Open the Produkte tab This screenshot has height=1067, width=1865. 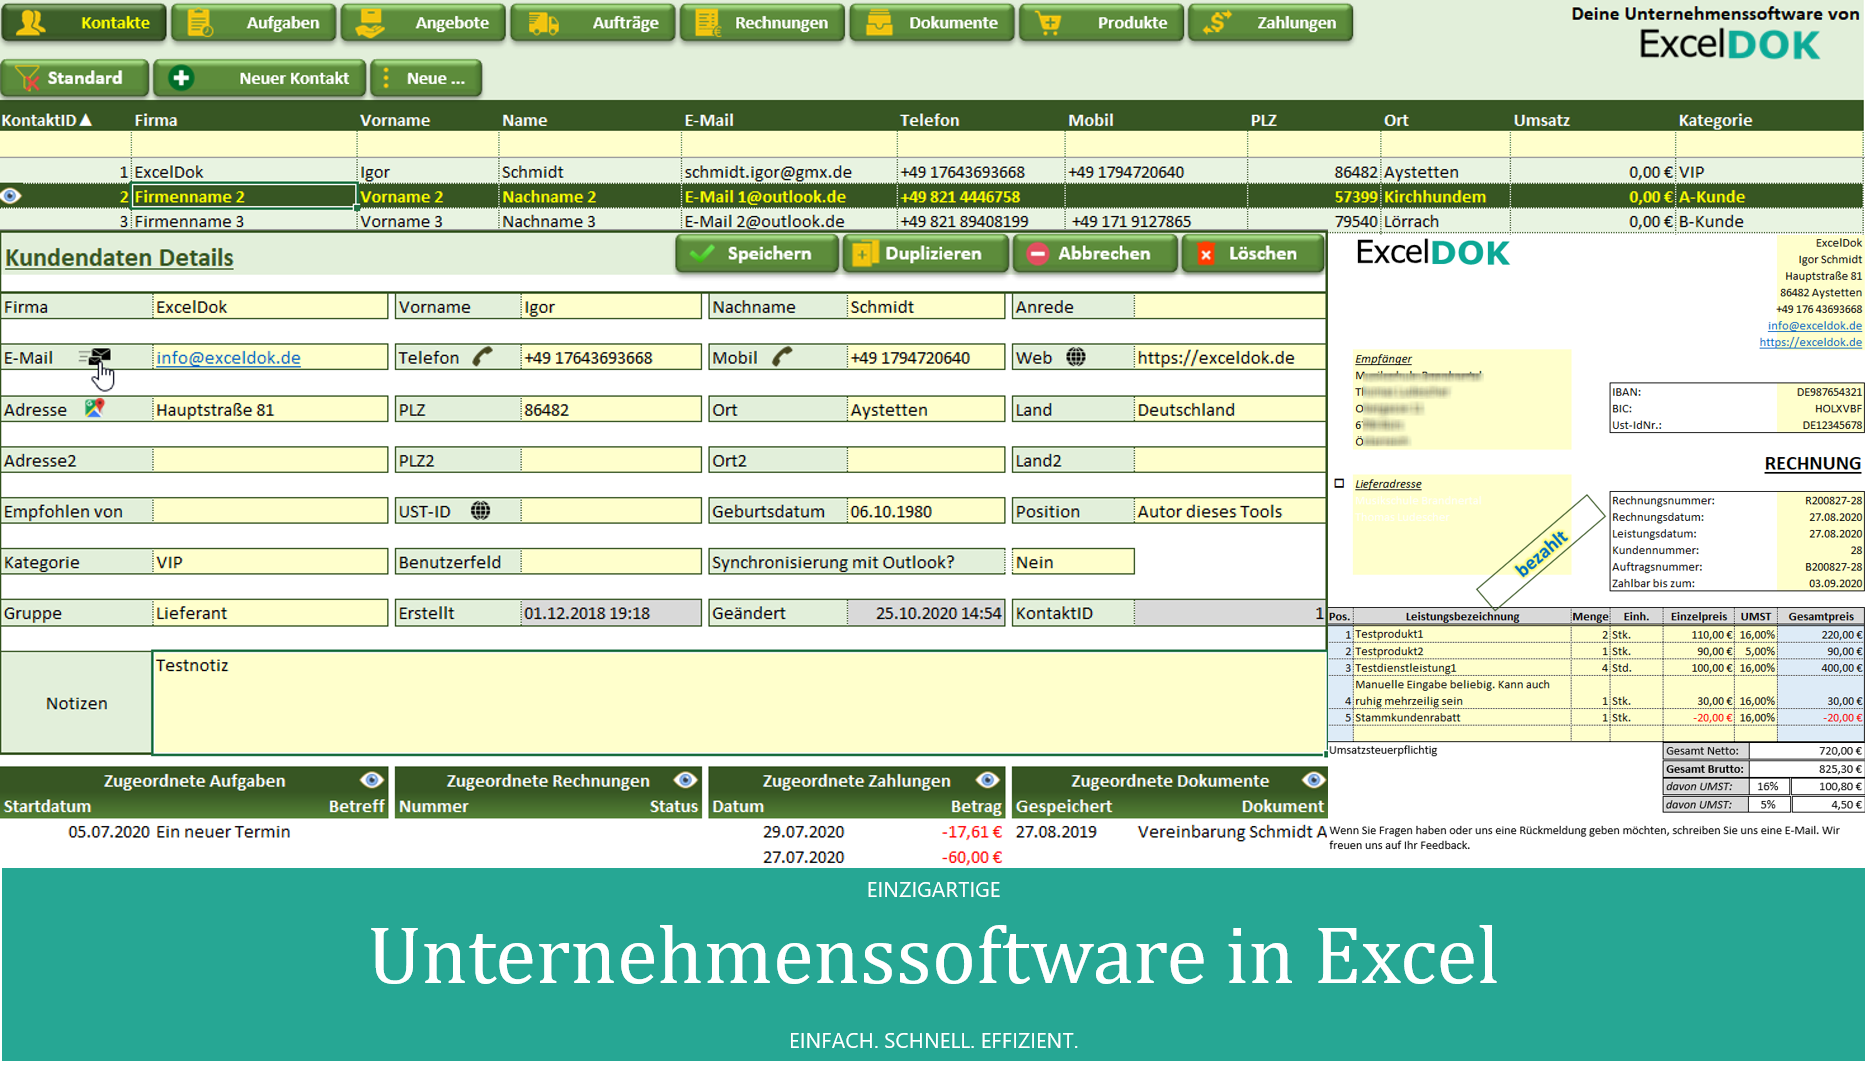coord(1101,23)
